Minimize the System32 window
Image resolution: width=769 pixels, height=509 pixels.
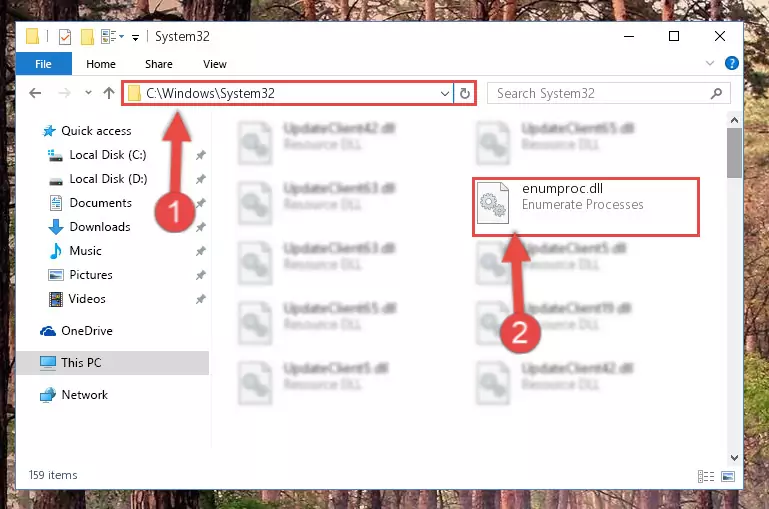tap(629, 36)
